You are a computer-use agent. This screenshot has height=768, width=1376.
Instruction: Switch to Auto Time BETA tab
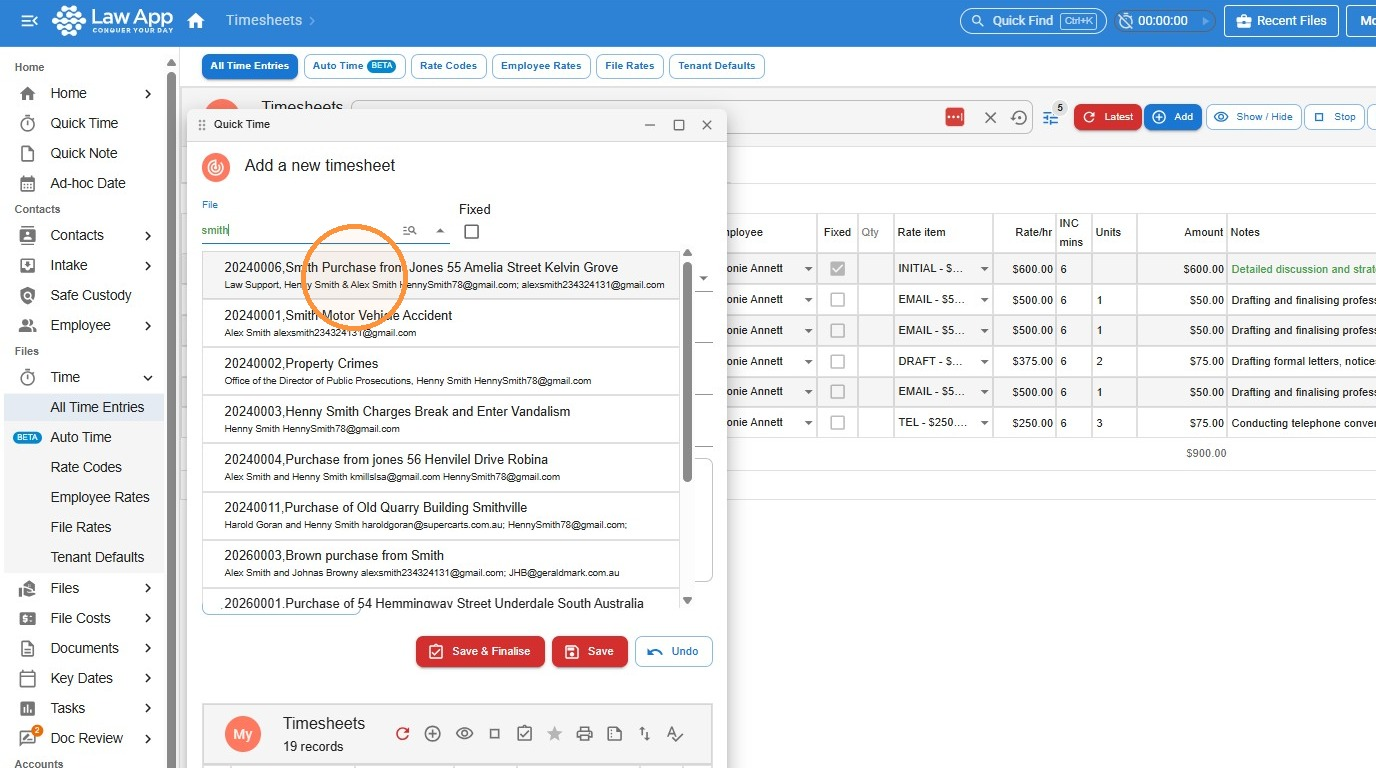click(354, 66)
